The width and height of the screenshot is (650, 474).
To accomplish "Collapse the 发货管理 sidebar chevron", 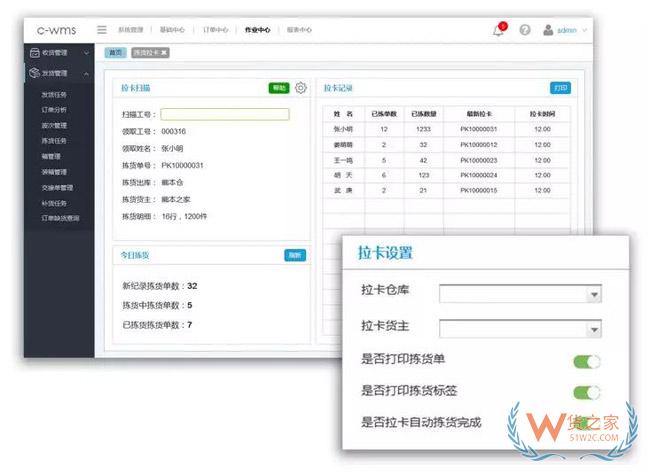I will pos(86,74).
